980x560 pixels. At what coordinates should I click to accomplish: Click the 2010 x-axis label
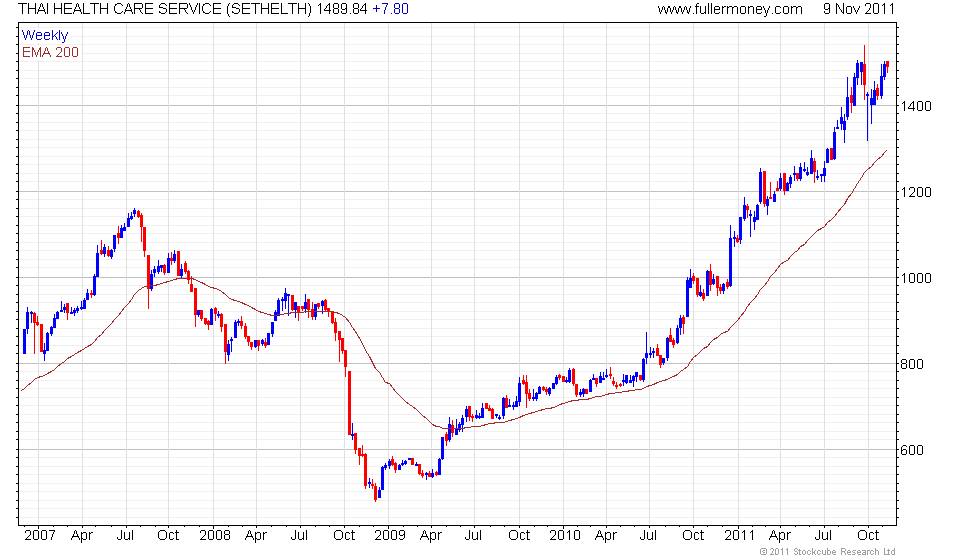coord(565,536)
